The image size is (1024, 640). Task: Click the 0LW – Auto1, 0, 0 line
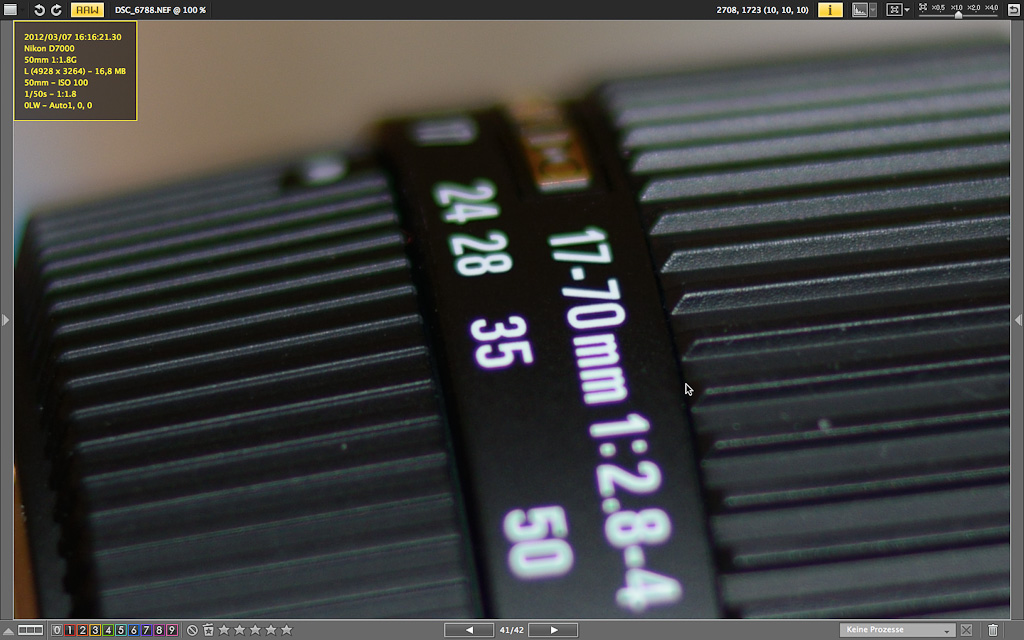(x=57, y=105)
